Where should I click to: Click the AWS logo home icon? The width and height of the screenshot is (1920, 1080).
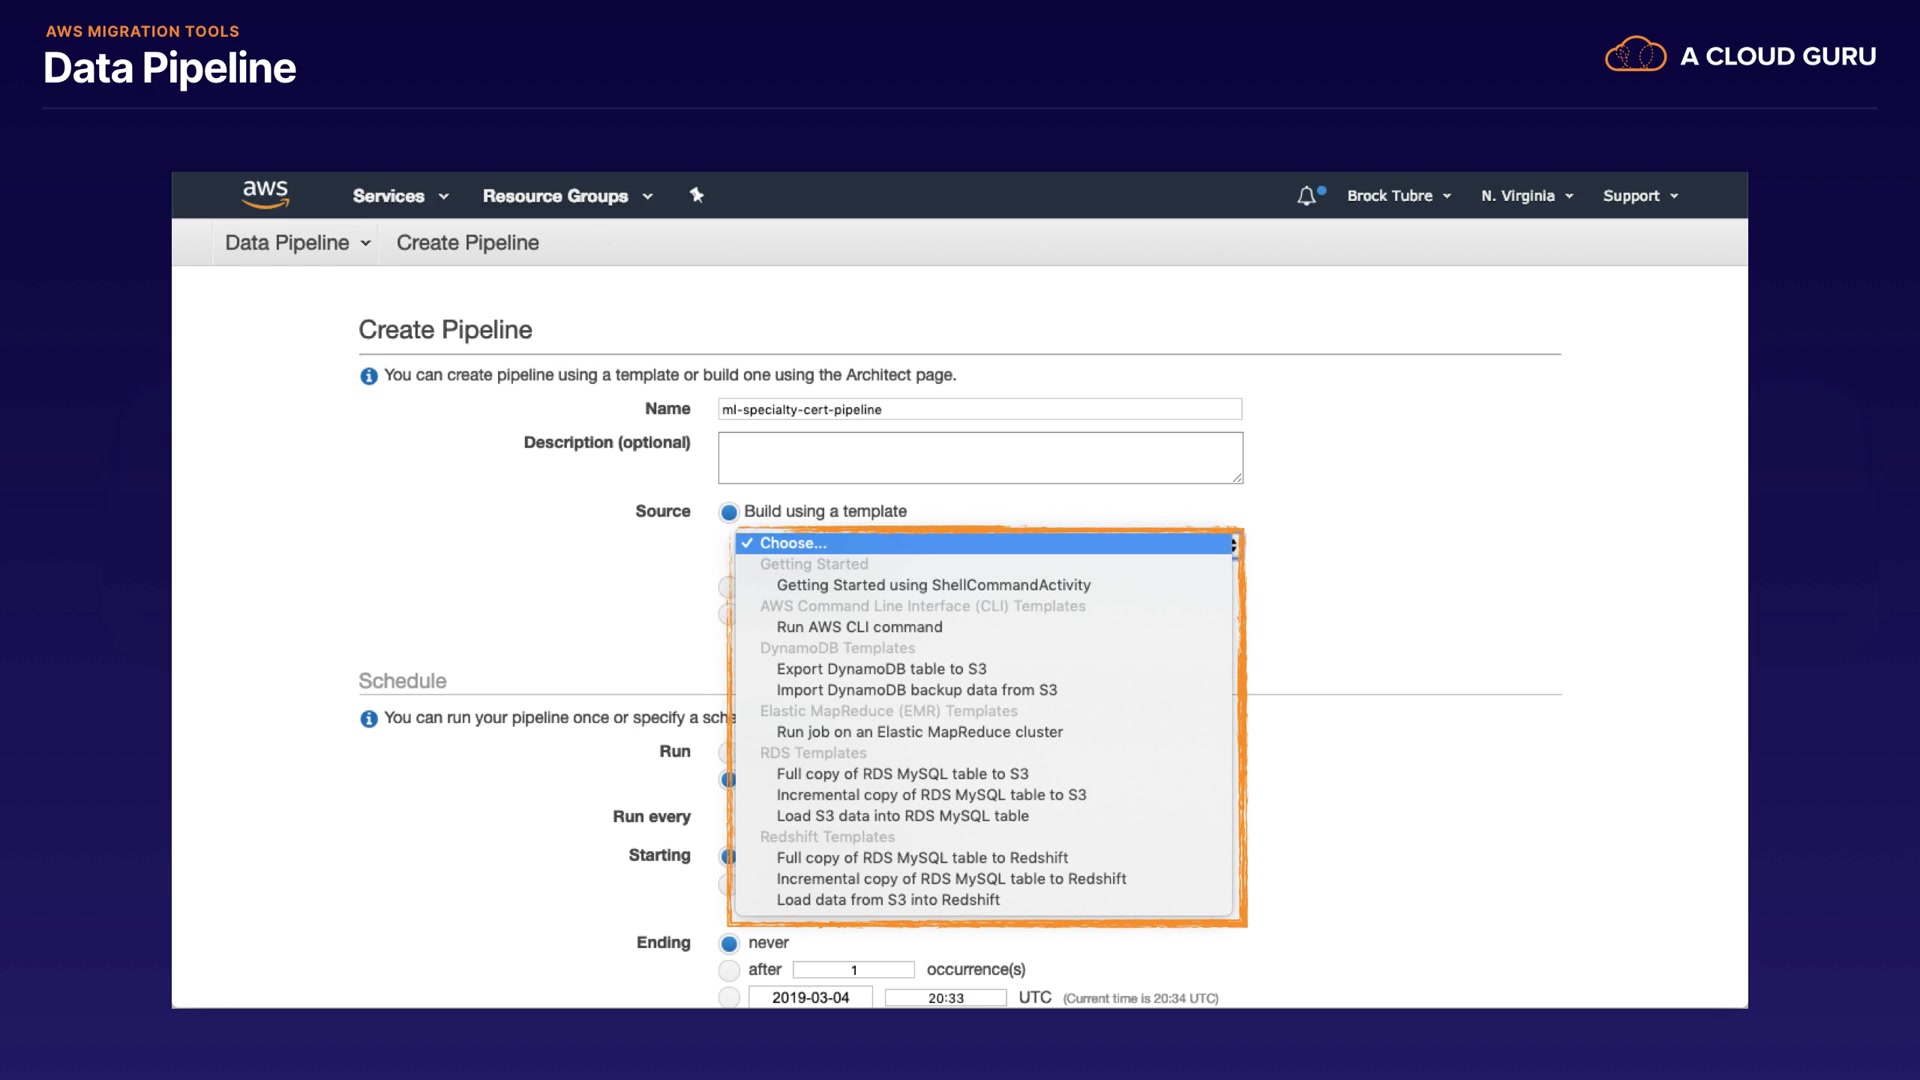click(x=265, y=194)
